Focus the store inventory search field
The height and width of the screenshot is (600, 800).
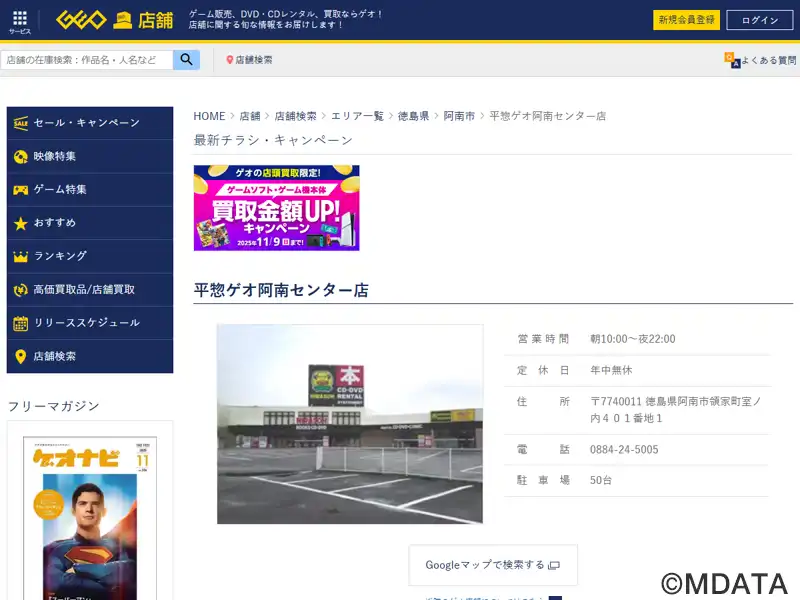87,60
